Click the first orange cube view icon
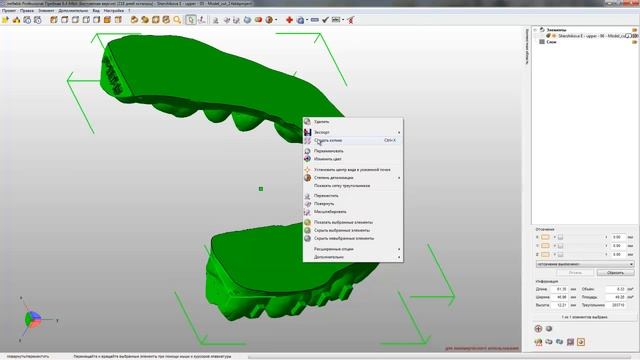Viewport: 640px width, 360px height. (54, 20)
